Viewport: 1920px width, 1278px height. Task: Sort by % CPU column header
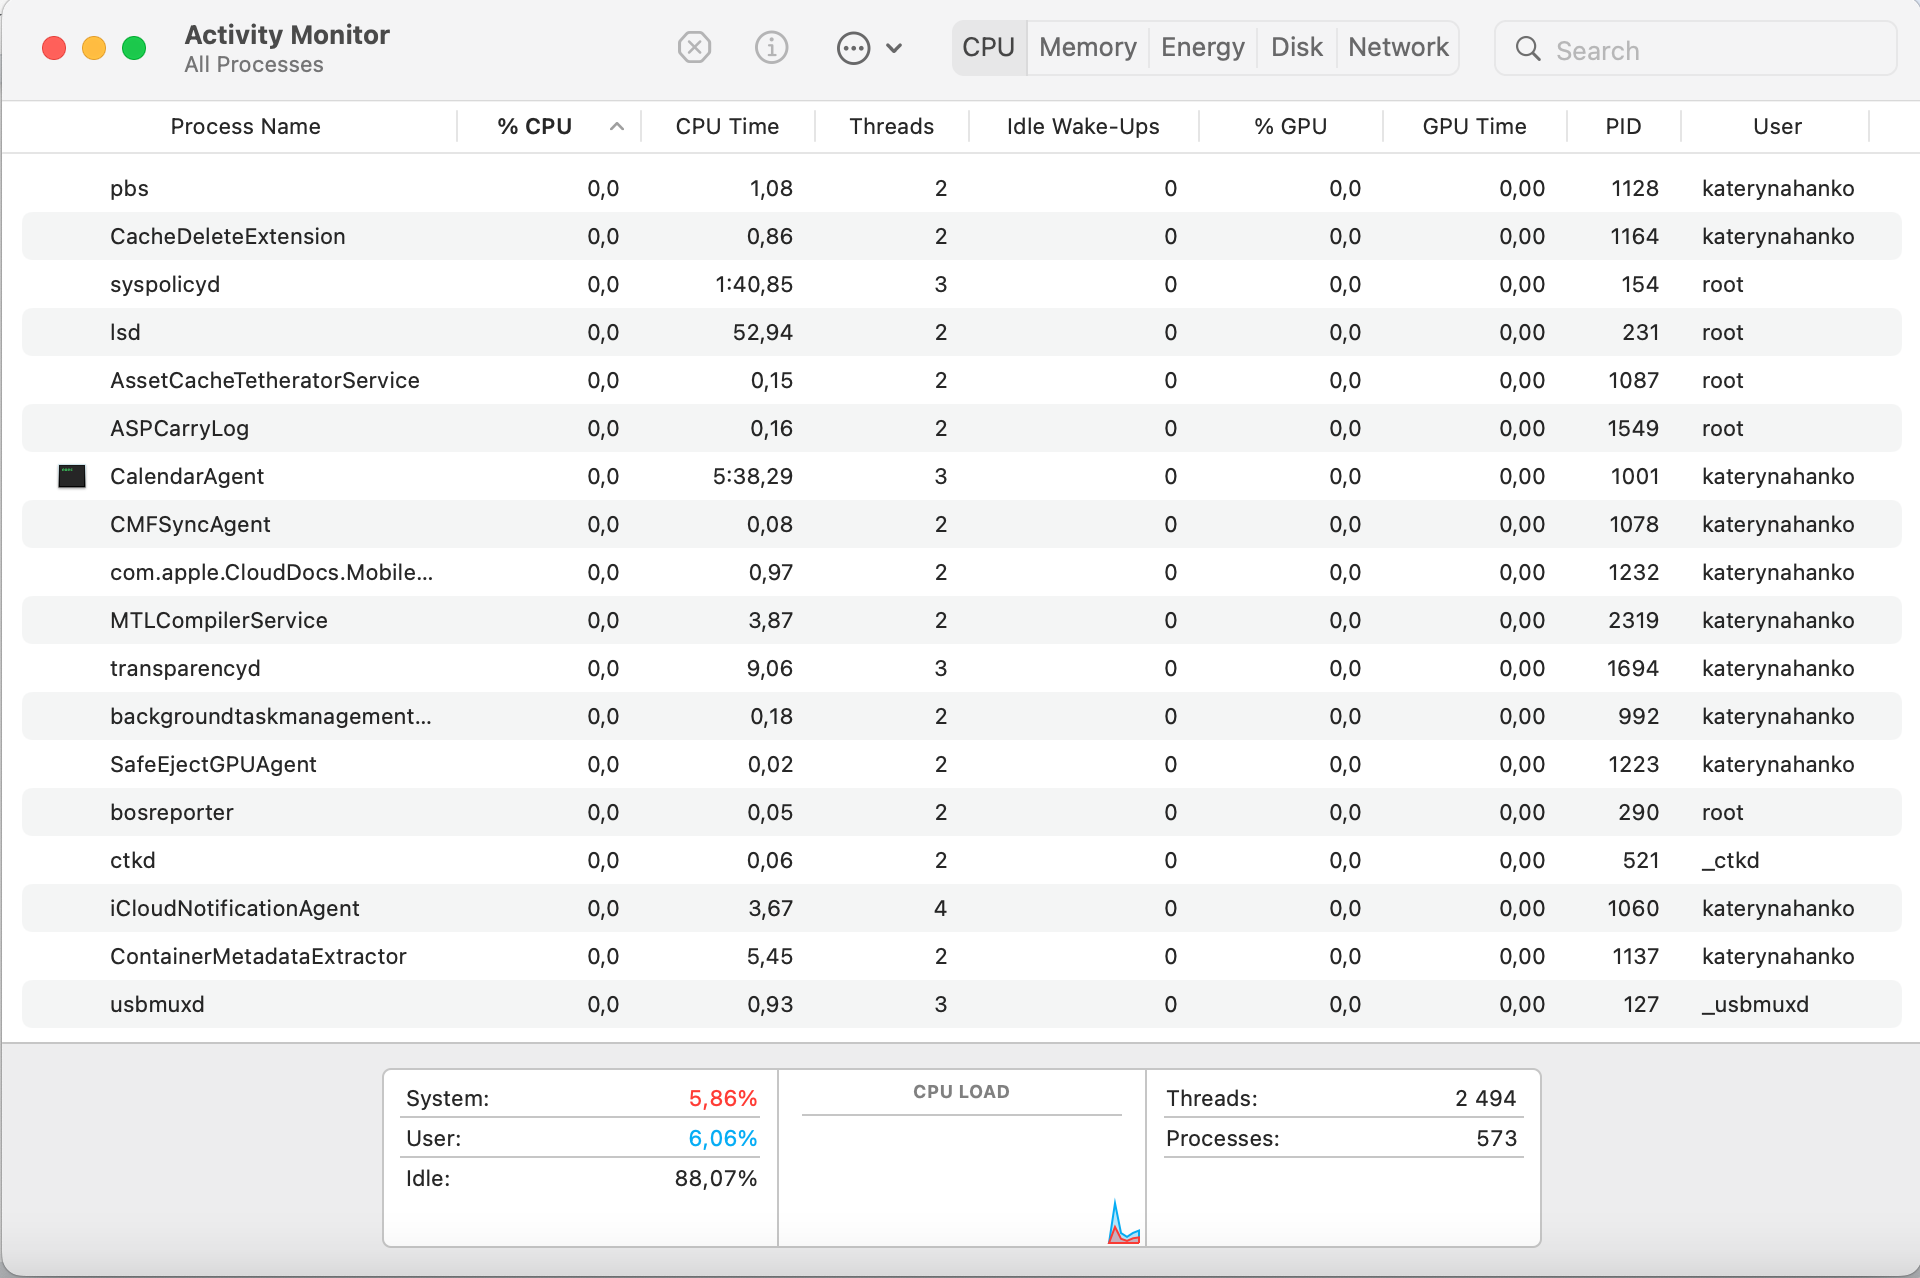coord(535,126)
